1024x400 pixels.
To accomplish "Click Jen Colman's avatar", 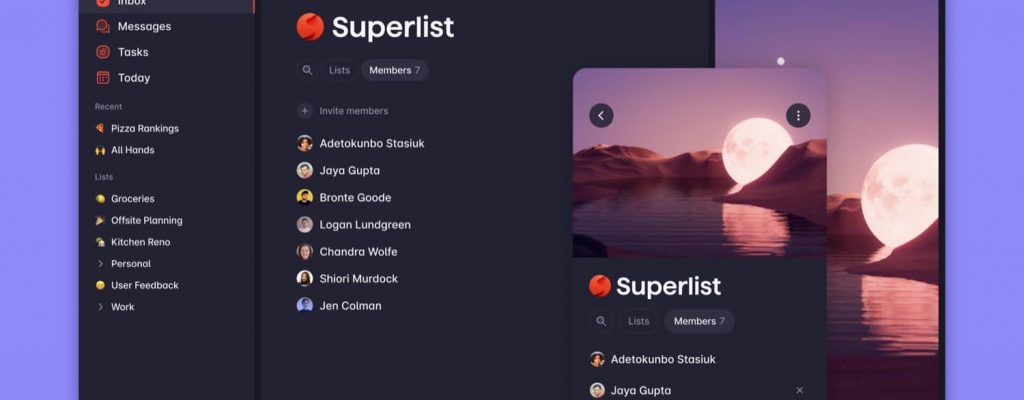I will point(304,305).
